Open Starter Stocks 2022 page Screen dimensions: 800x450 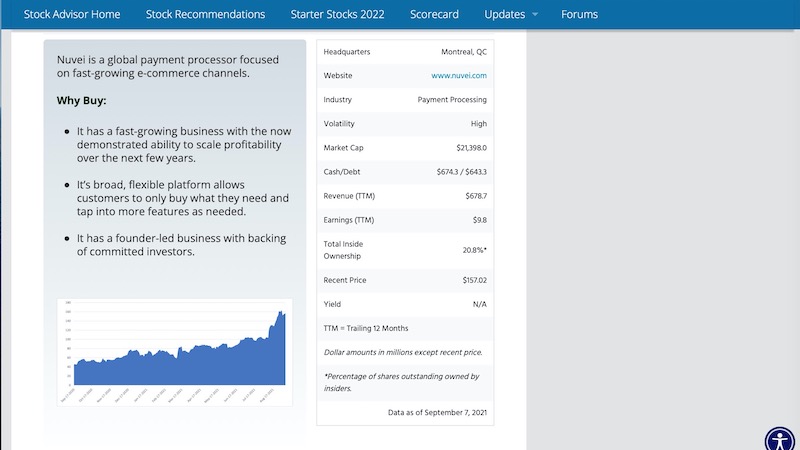pyautogui.click(x=337, y=14)
